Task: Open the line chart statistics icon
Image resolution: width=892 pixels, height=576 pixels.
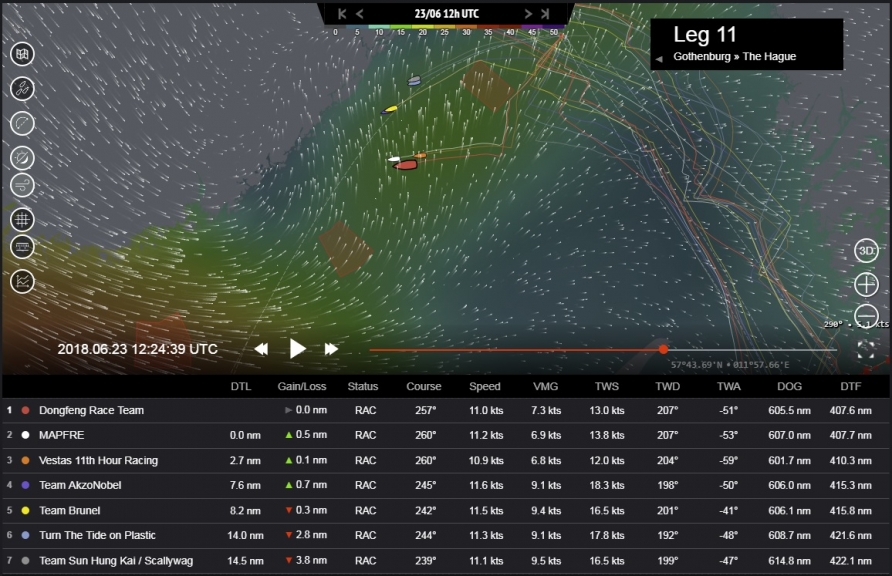Action: (x=22, y=281)
